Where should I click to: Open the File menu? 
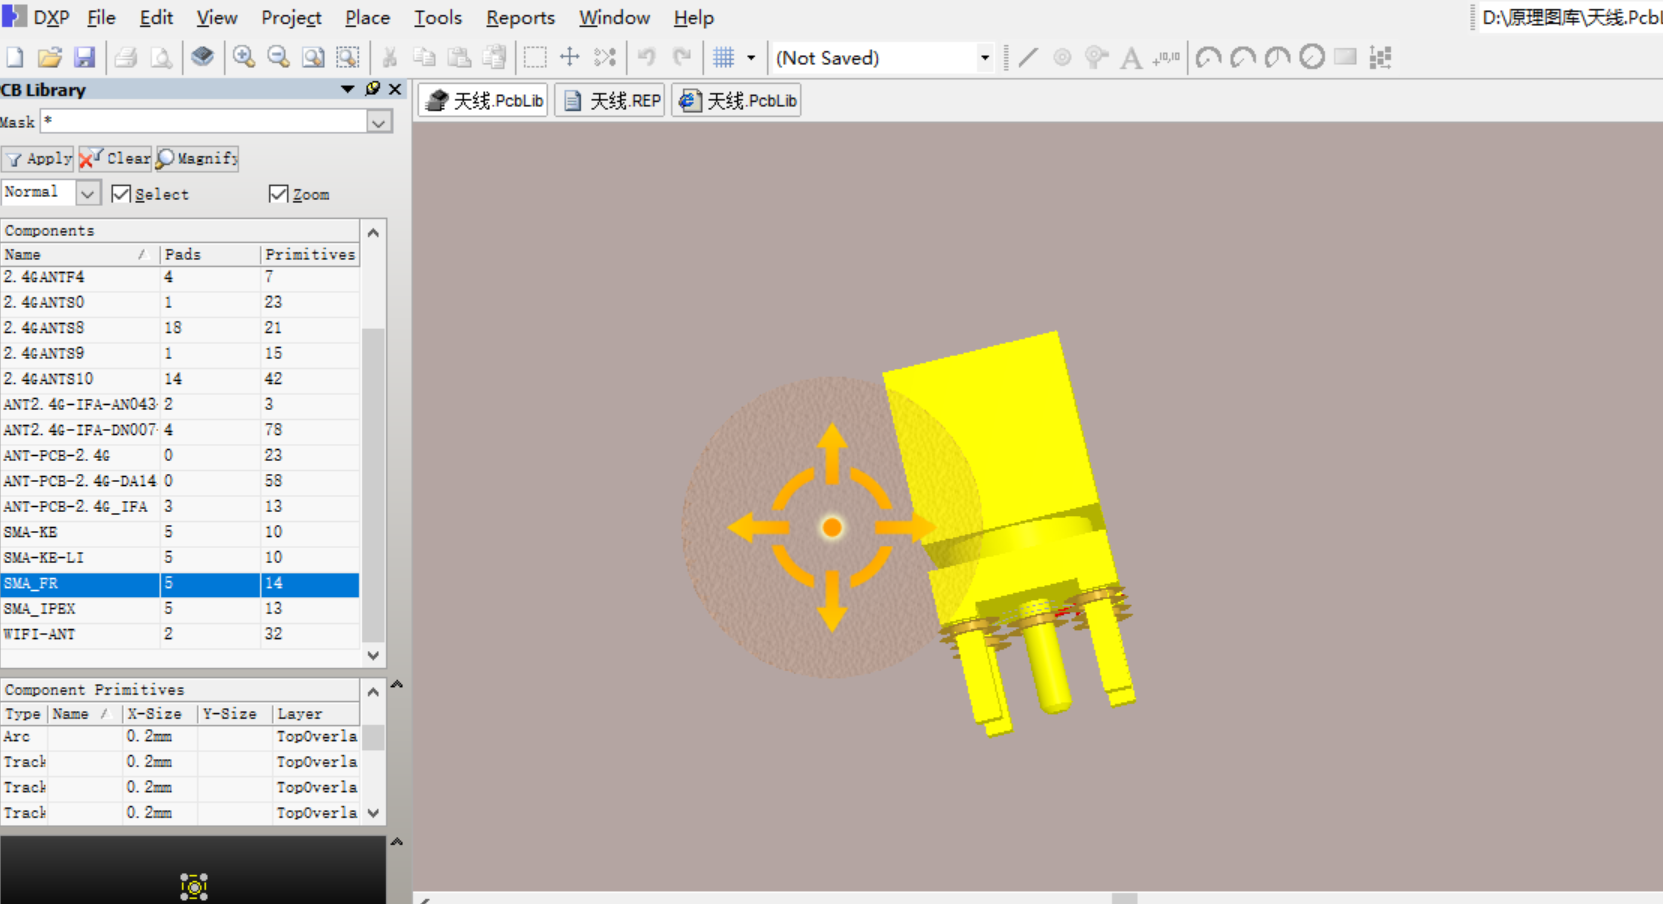[x=101, y=17]
